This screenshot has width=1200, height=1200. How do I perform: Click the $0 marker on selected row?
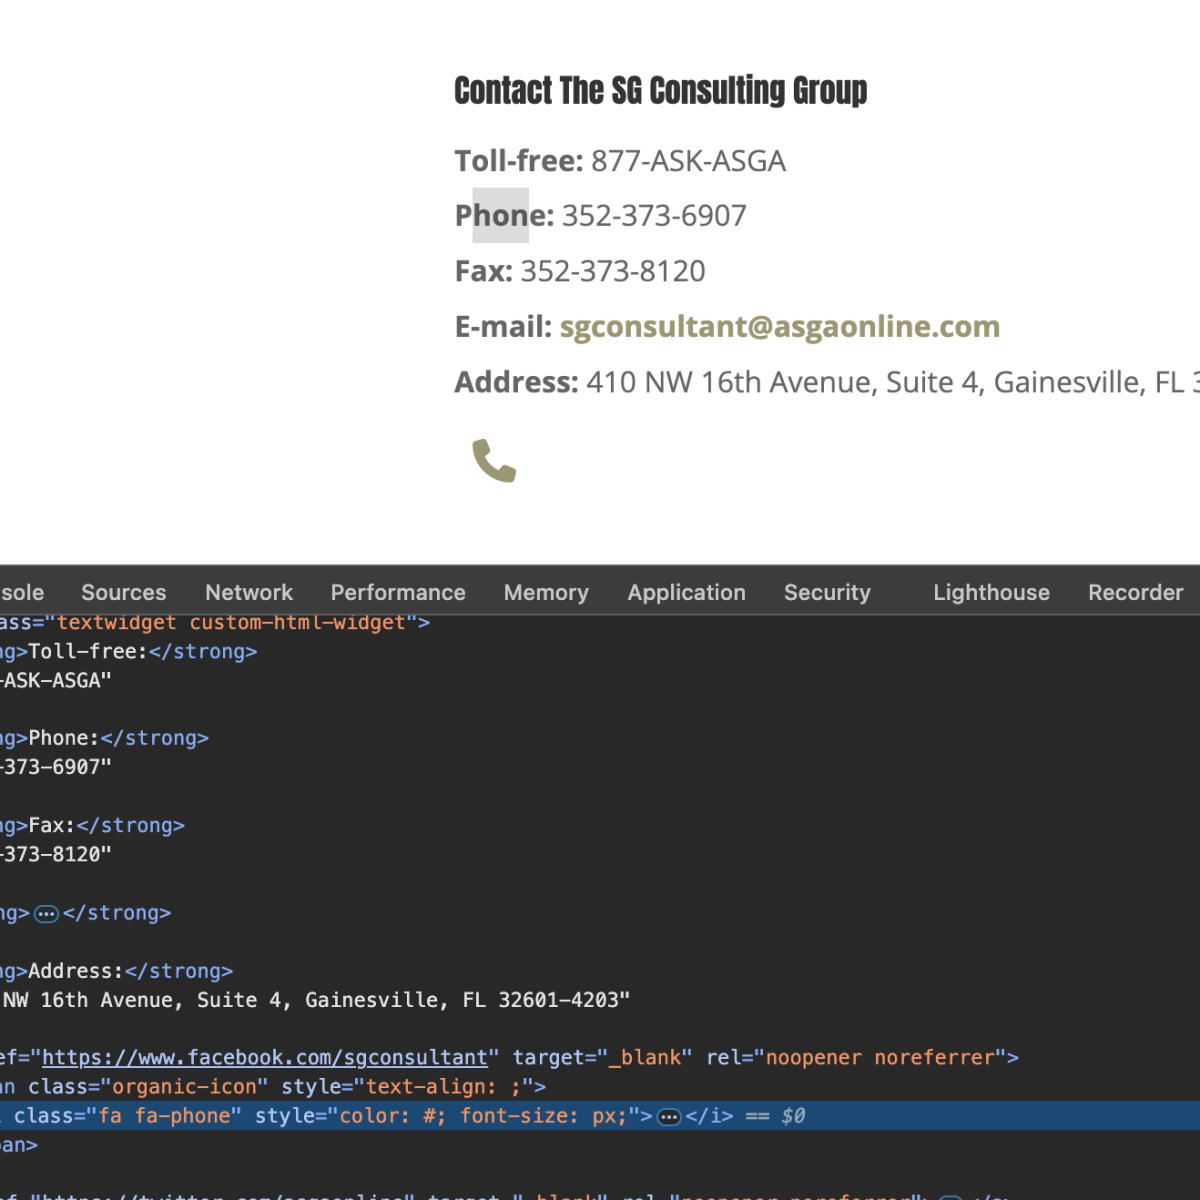click(x=793, y=1116)
